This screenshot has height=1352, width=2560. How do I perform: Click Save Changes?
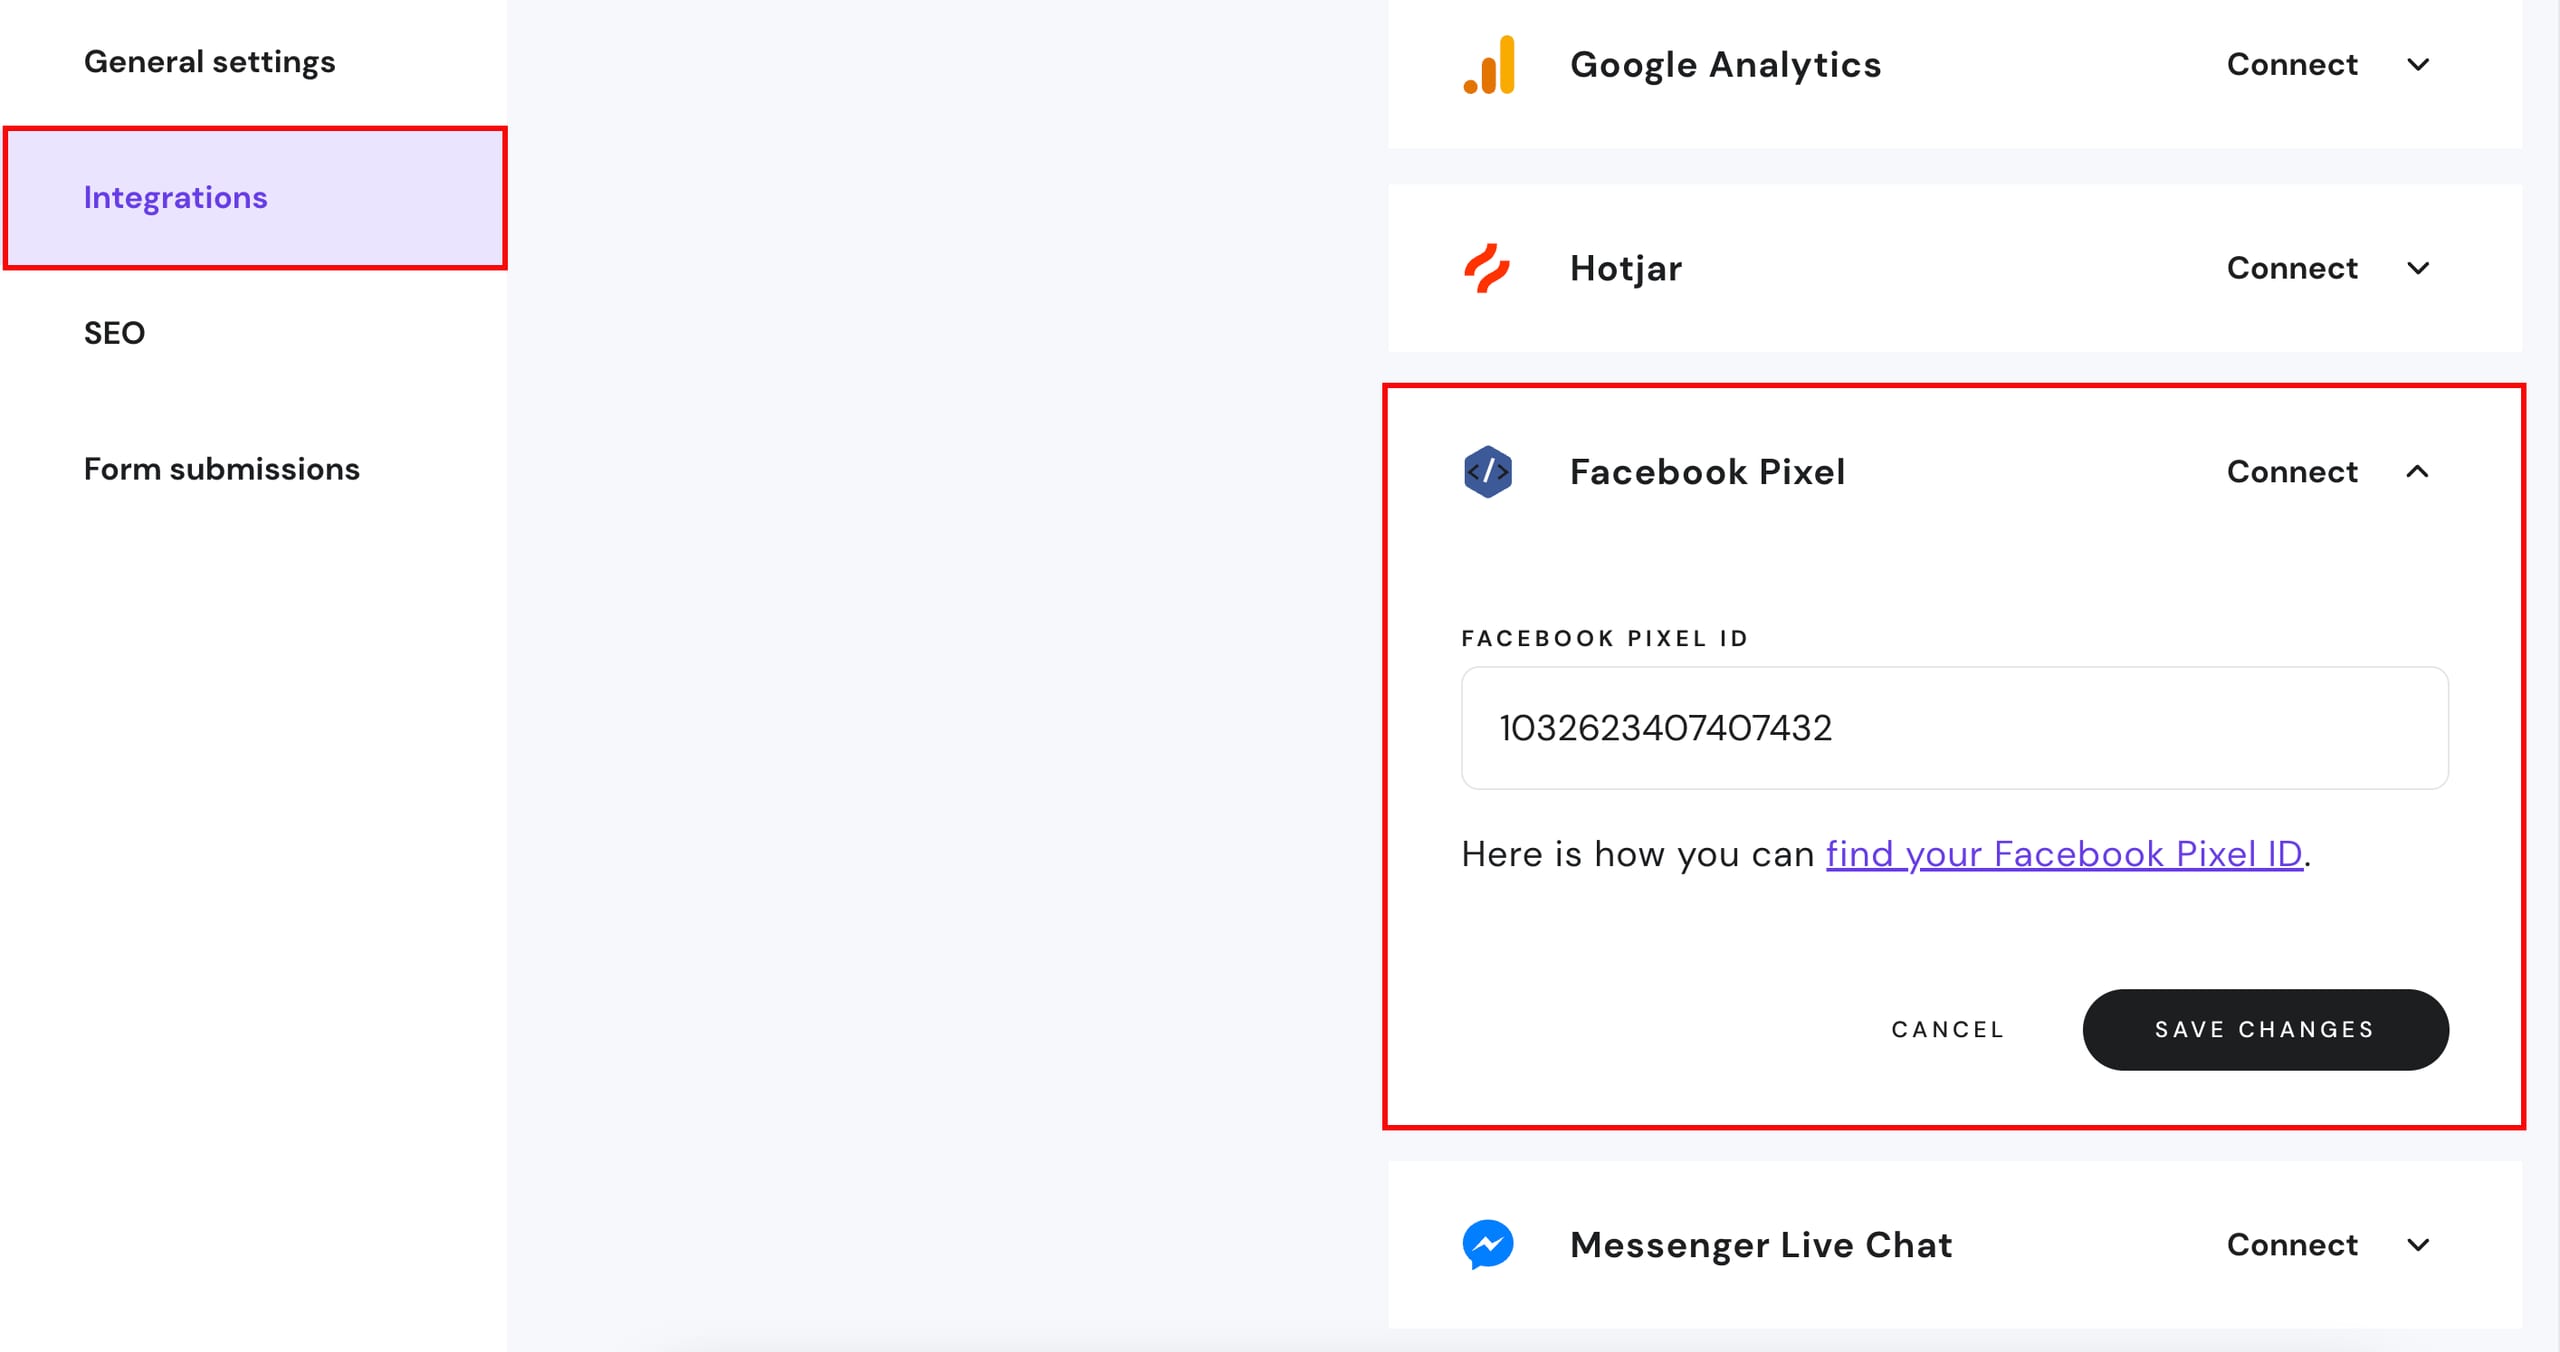coord(2264,1029)
